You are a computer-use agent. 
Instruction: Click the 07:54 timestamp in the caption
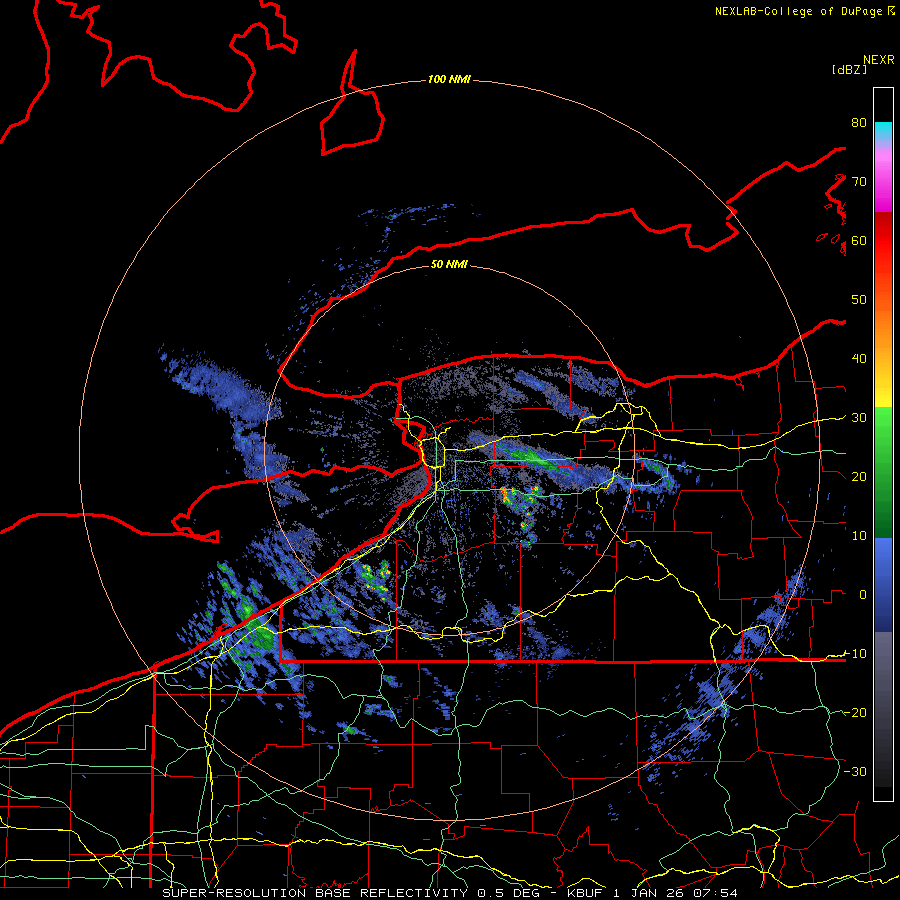715,893
